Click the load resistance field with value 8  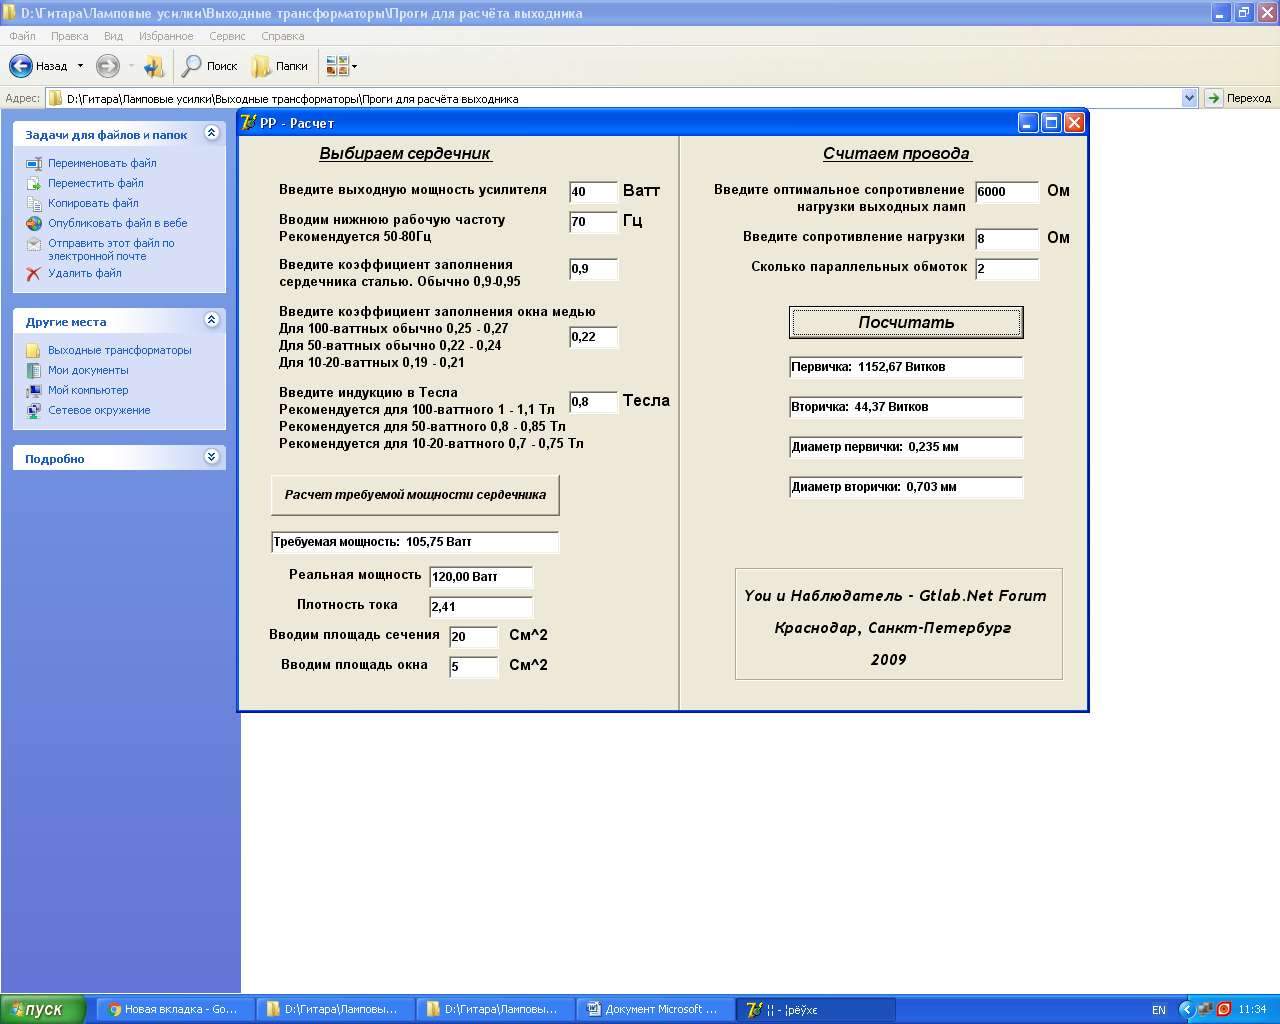[1006, 239]
